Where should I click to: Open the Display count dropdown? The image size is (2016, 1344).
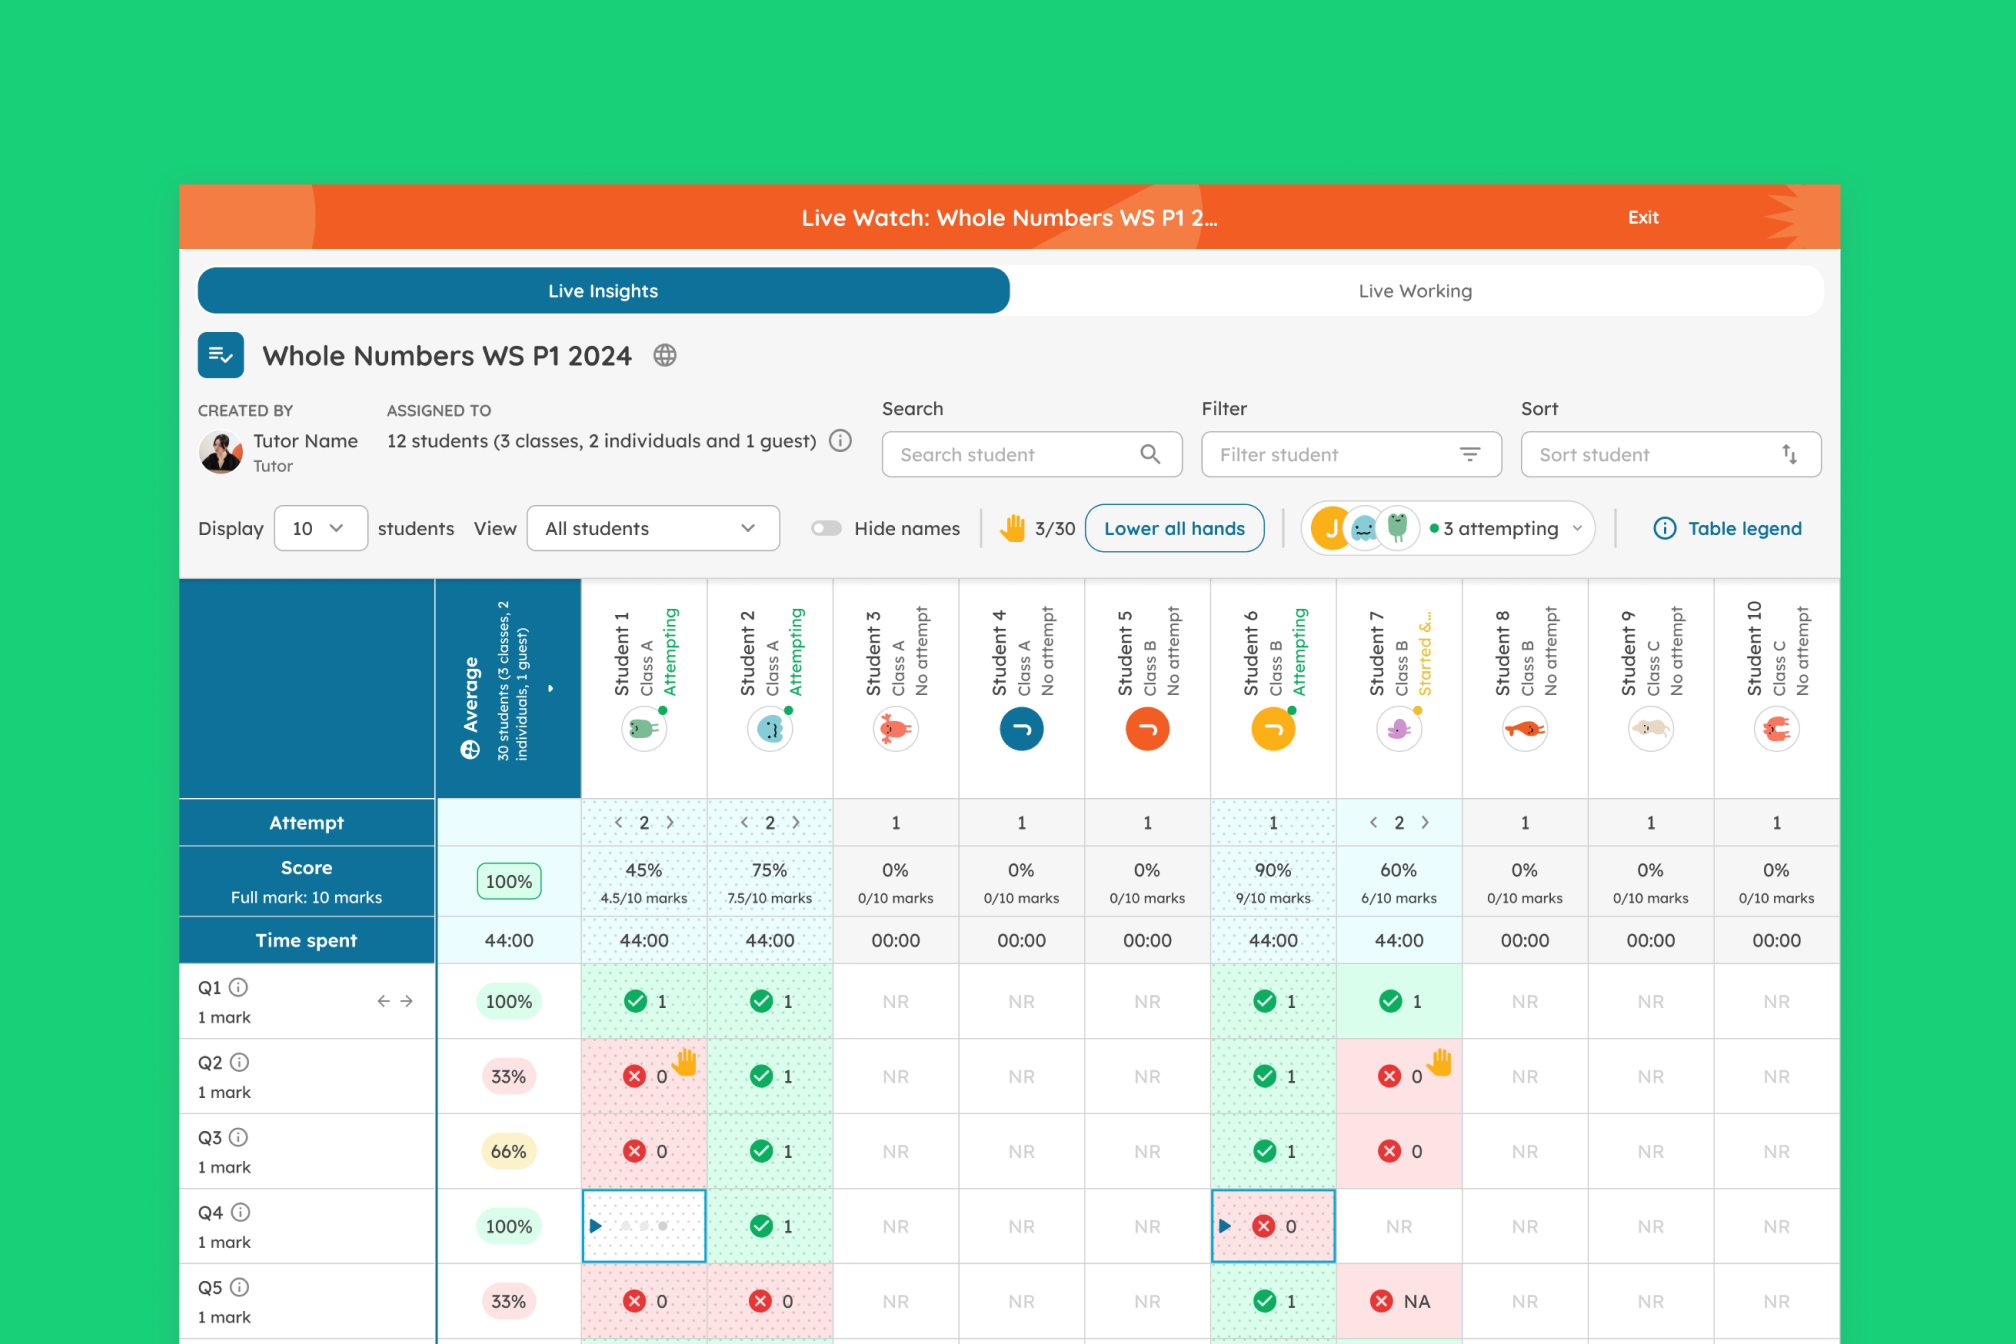[320, 528]
